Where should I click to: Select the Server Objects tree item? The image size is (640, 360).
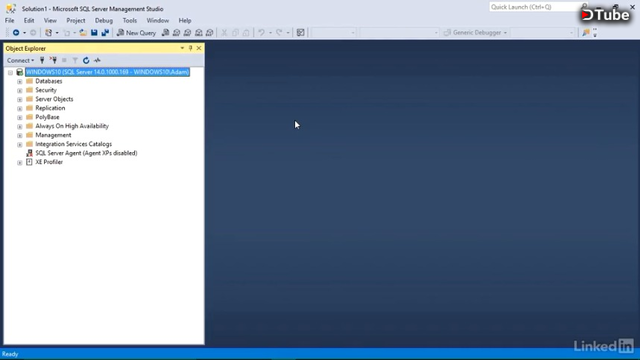coord(54,99)
